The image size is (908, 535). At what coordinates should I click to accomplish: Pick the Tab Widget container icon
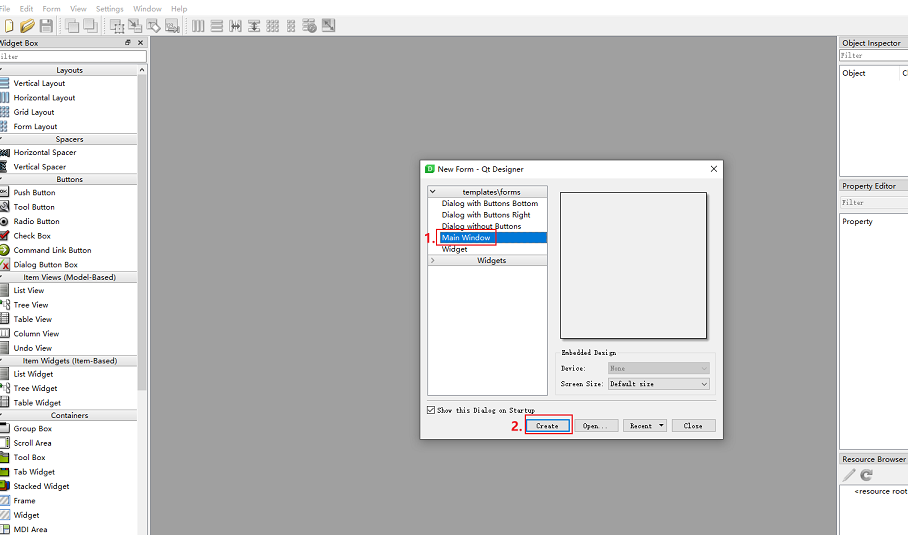tap(5, 471)
